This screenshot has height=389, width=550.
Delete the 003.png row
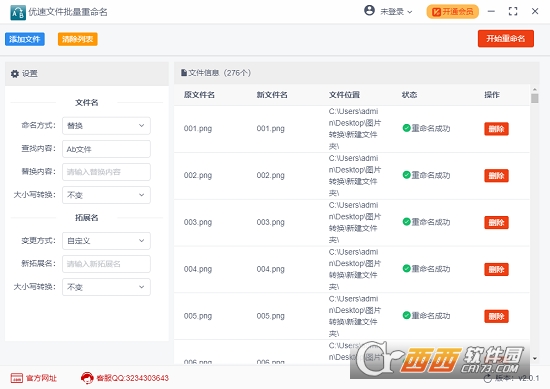click(x=496, y=222)
